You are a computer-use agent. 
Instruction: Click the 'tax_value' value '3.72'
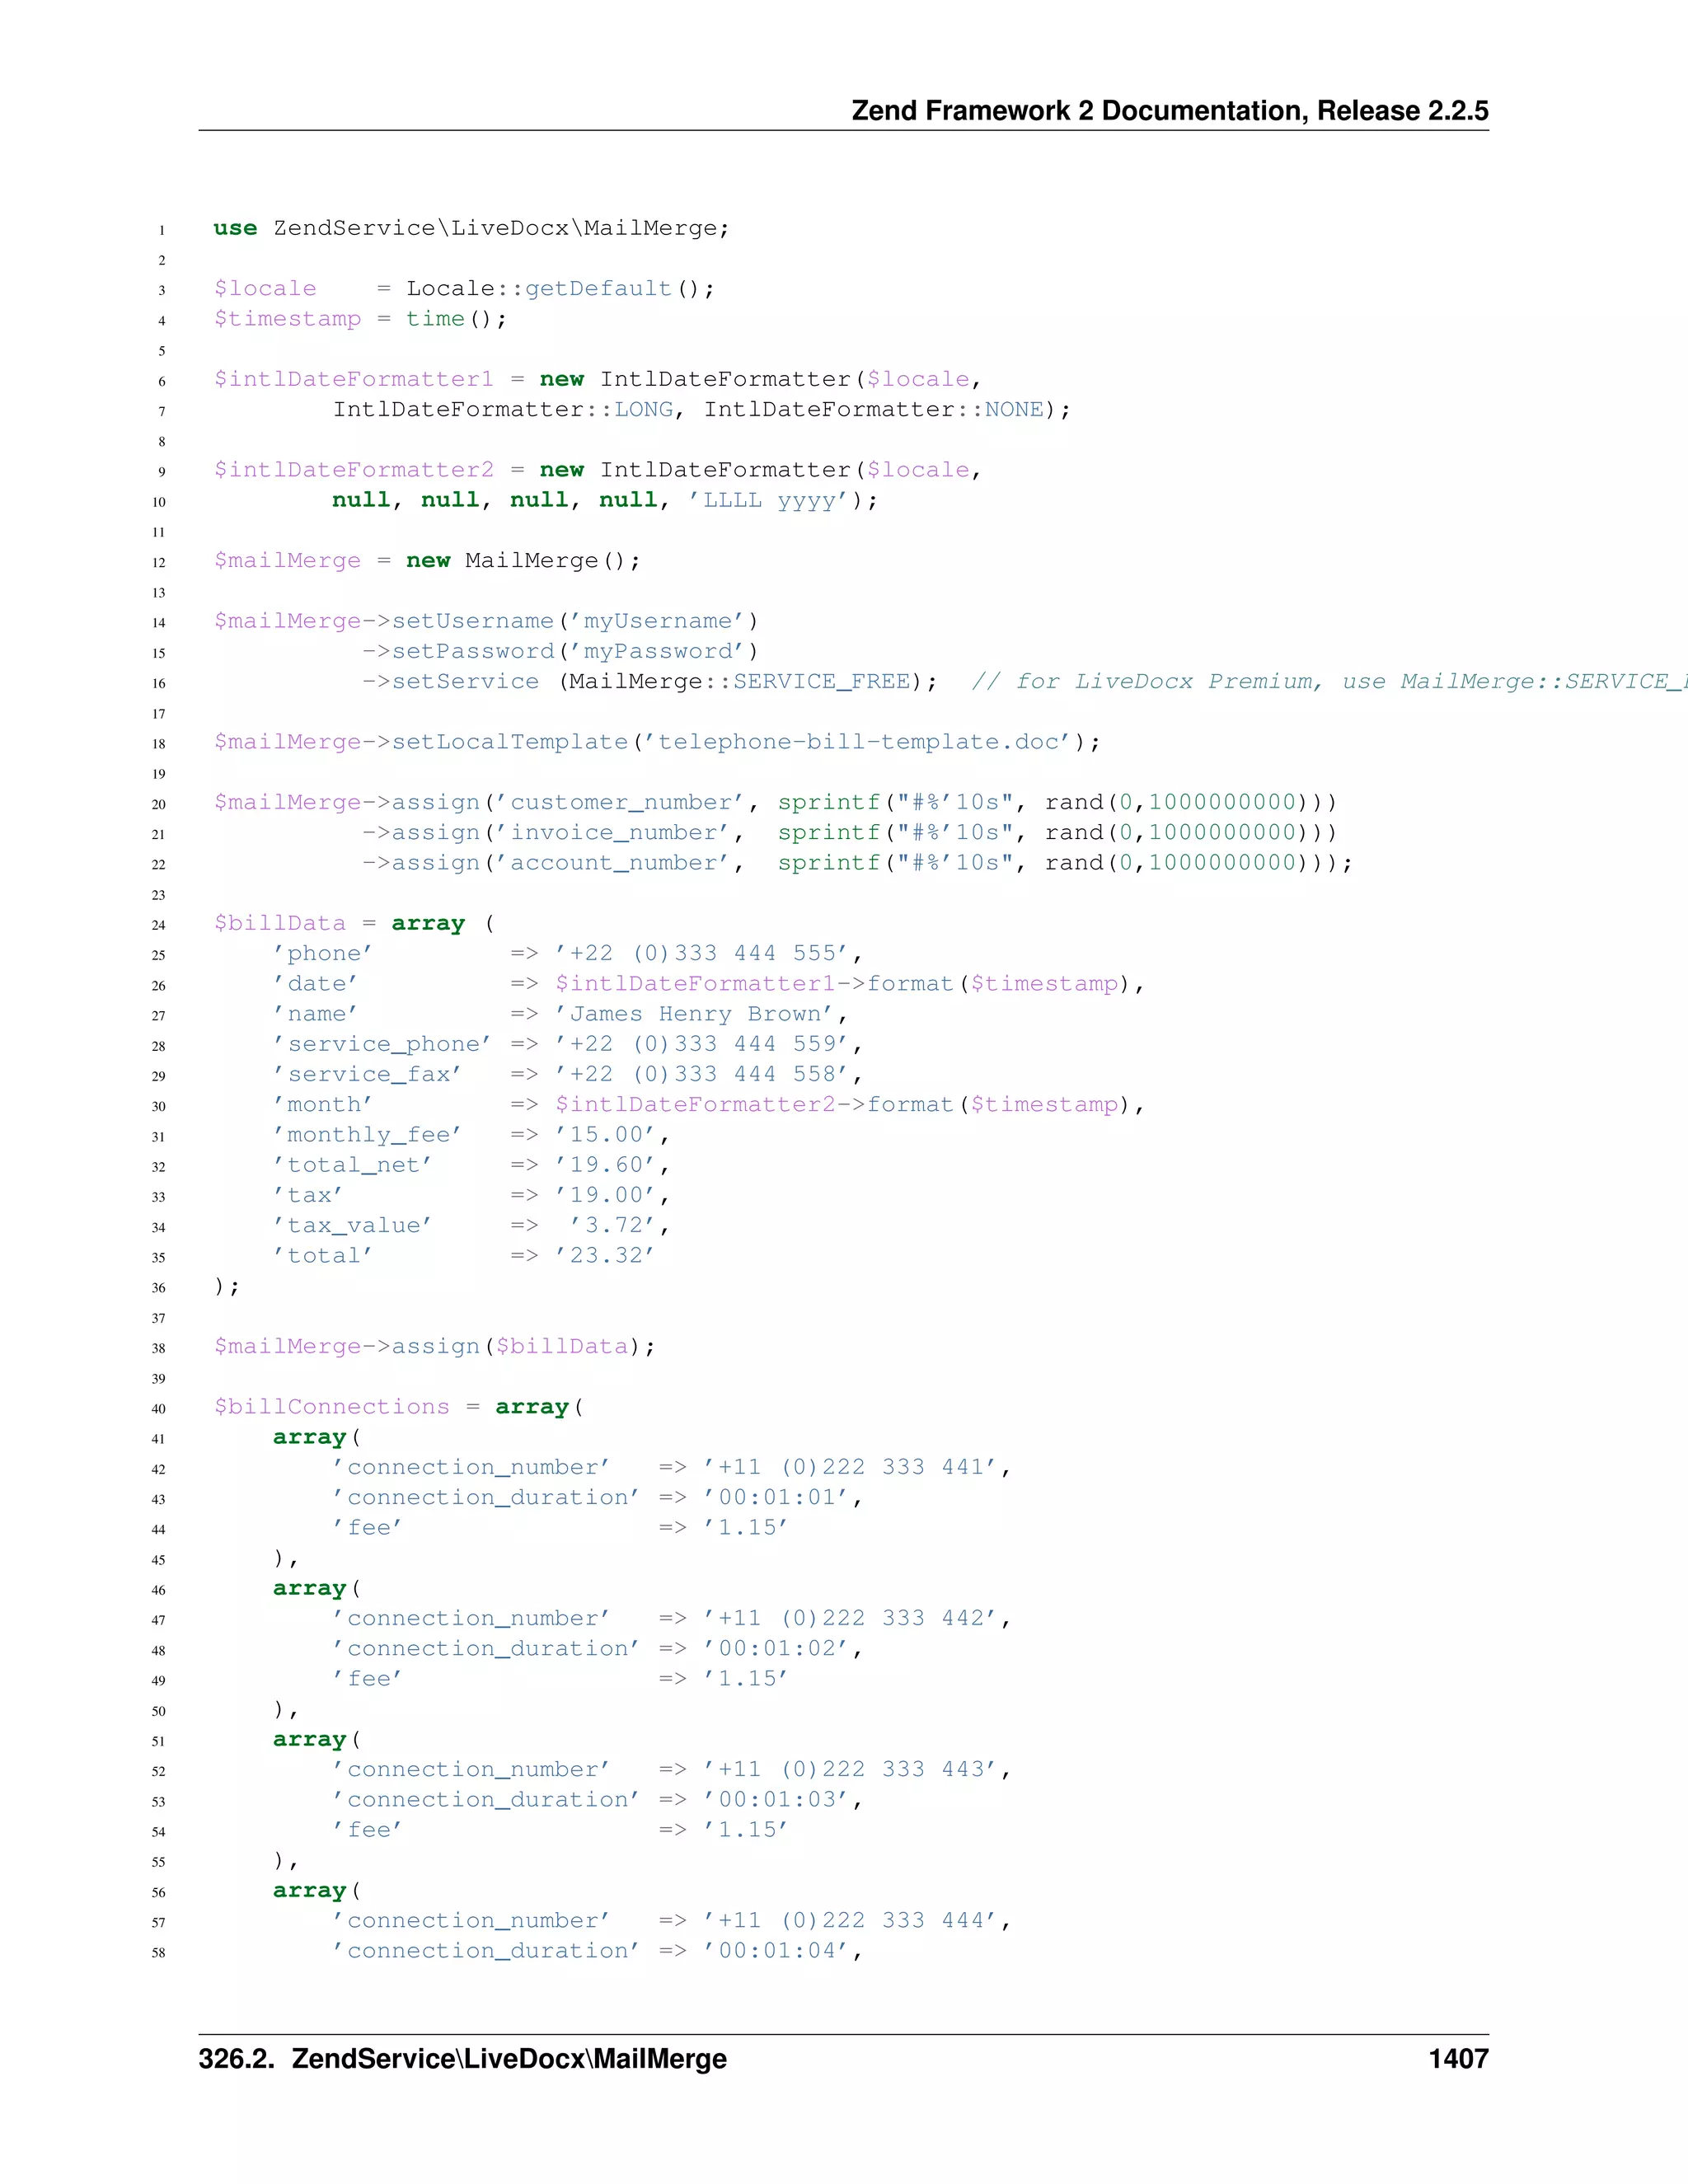point(612,1225)
